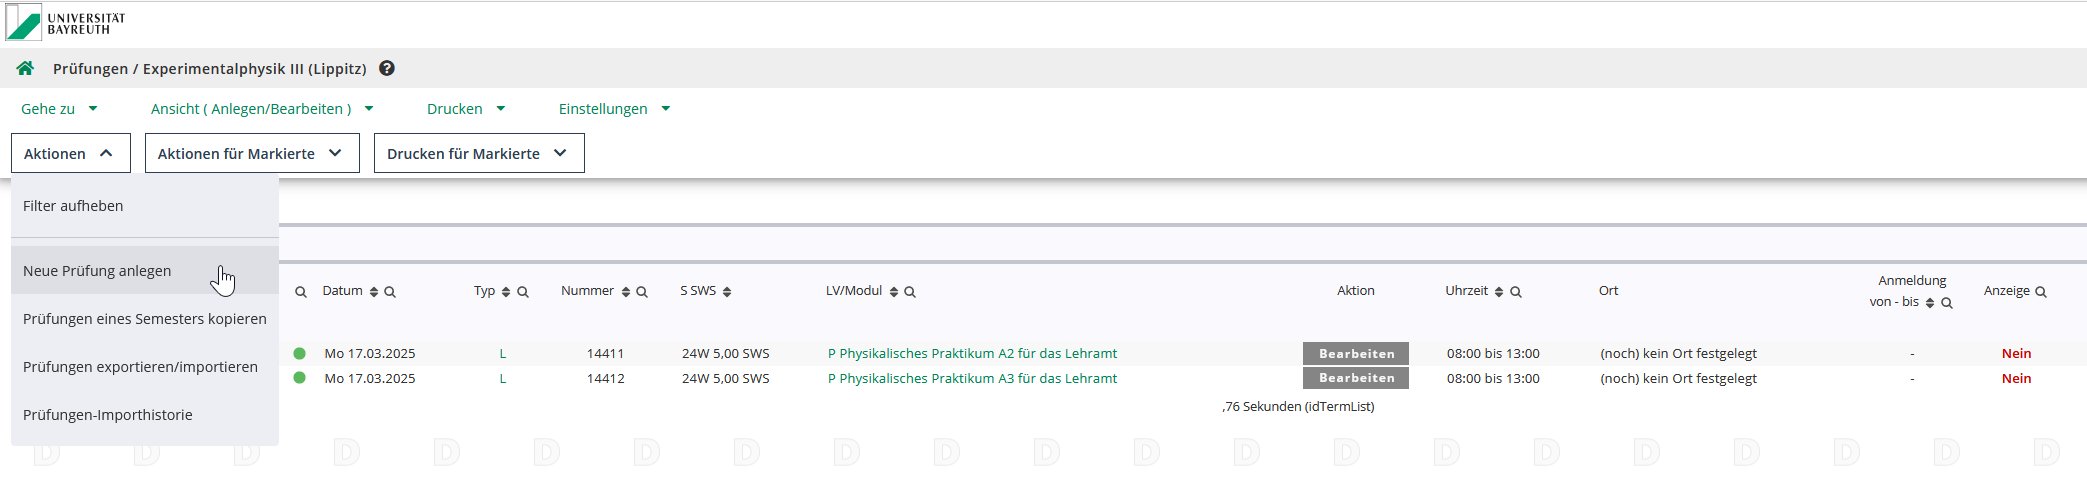Image resolution: width=2087 pixels, height=478 pixels.
Task: Click green status dot for exam 14412
Action: (299, 378)
